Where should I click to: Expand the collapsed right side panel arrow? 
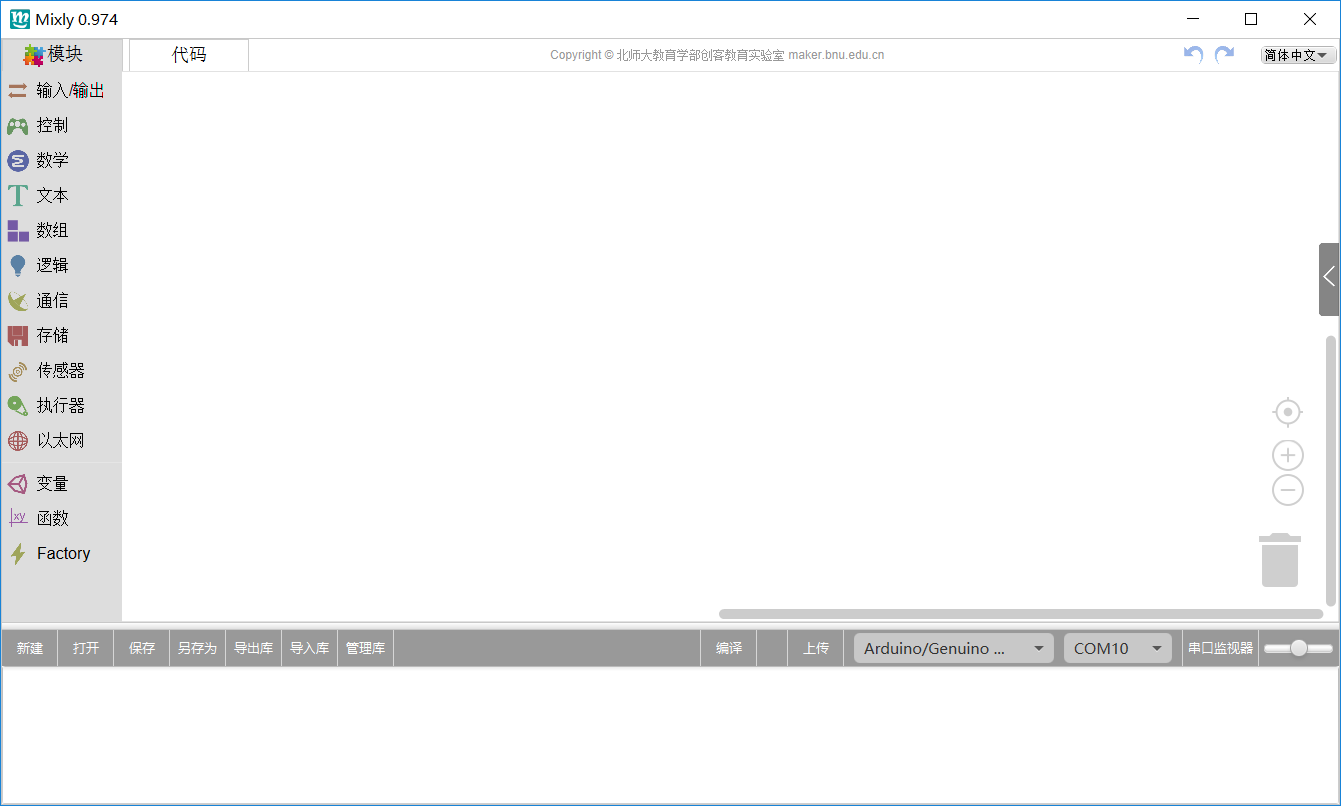click(1329, 279)
